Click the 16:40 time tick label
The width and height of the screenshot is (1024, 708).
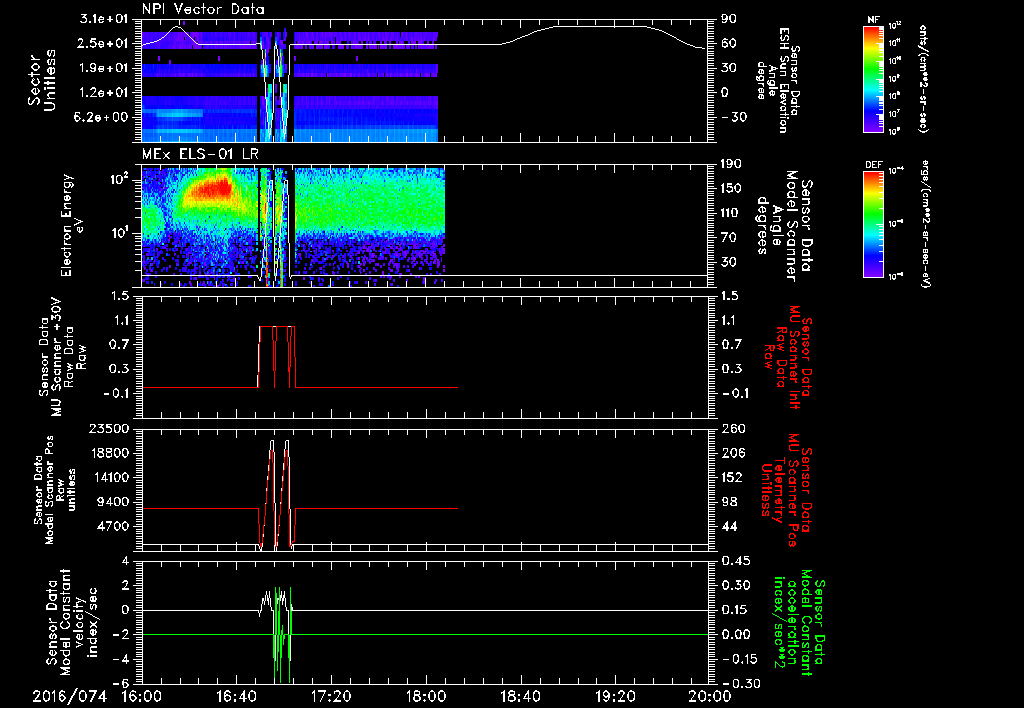(x=236, y=696)
